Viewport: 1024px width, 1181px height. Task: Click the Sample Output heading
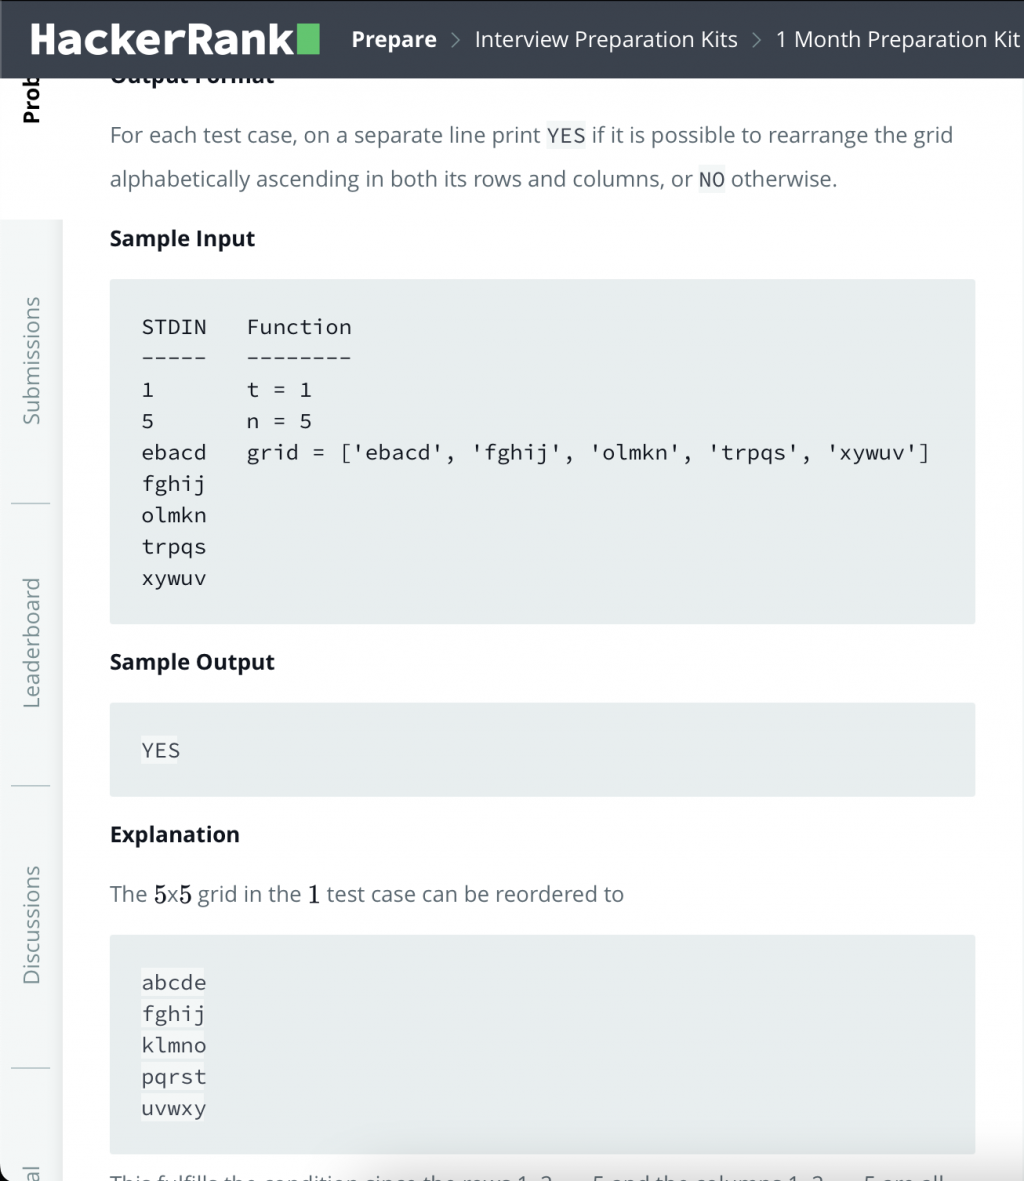point(192,662)
